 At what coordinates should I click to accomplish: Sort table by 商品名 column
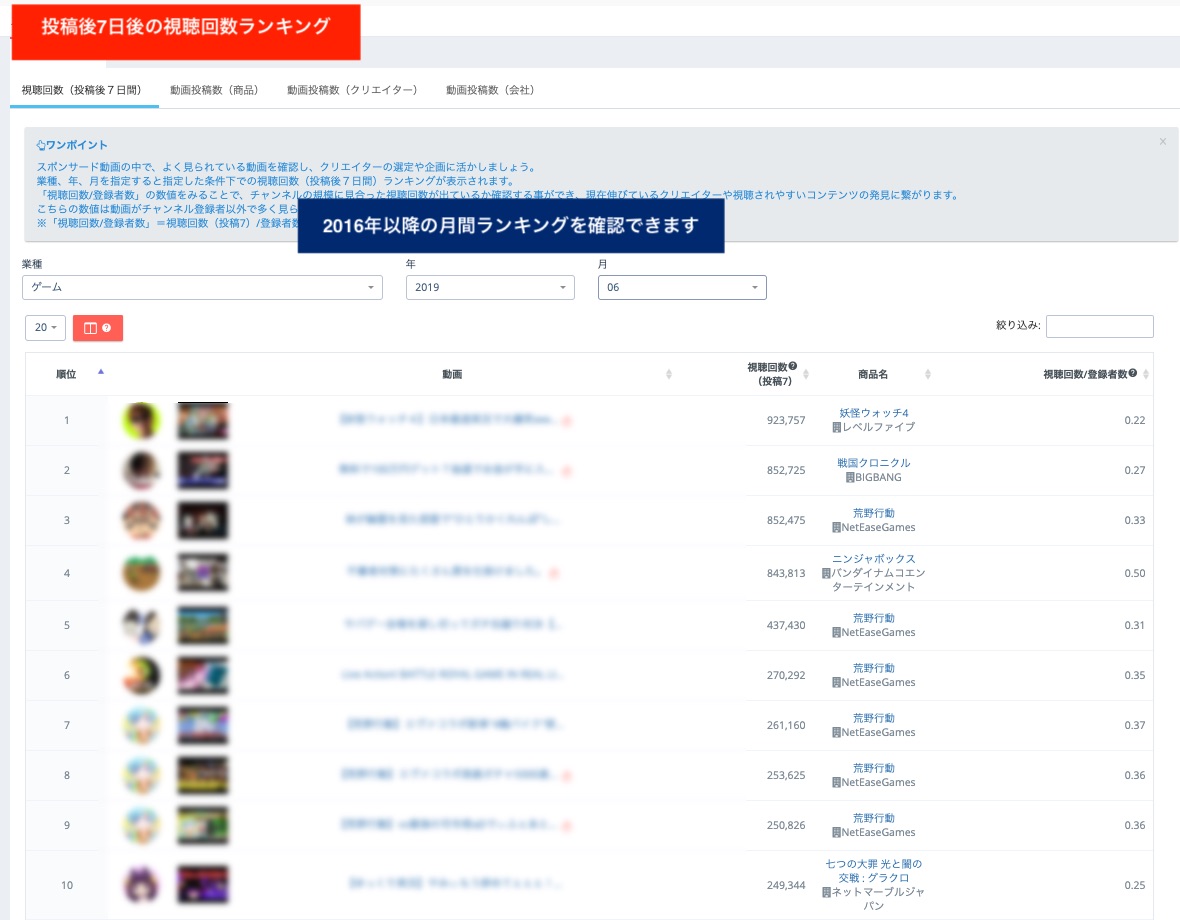[927, 374]
